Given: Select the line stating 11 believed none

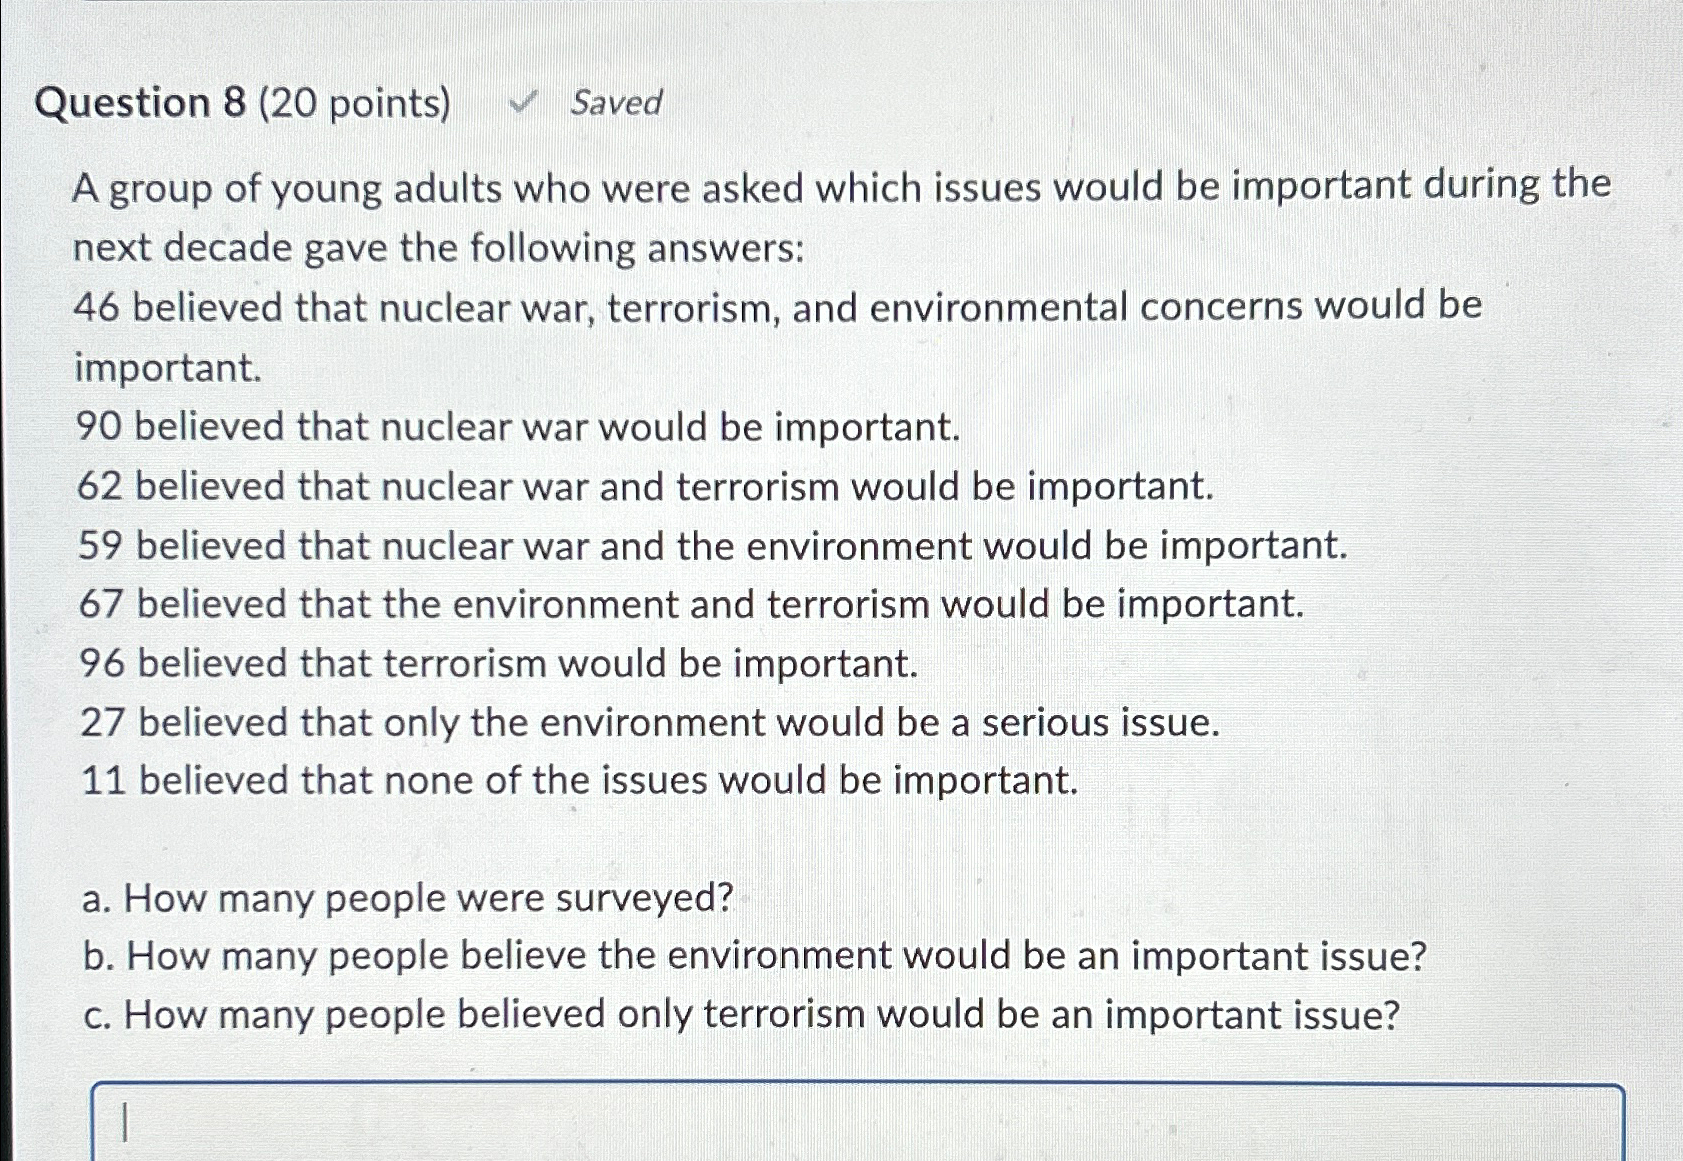Looking at the screenshot, I should click(x=578, y=782).
